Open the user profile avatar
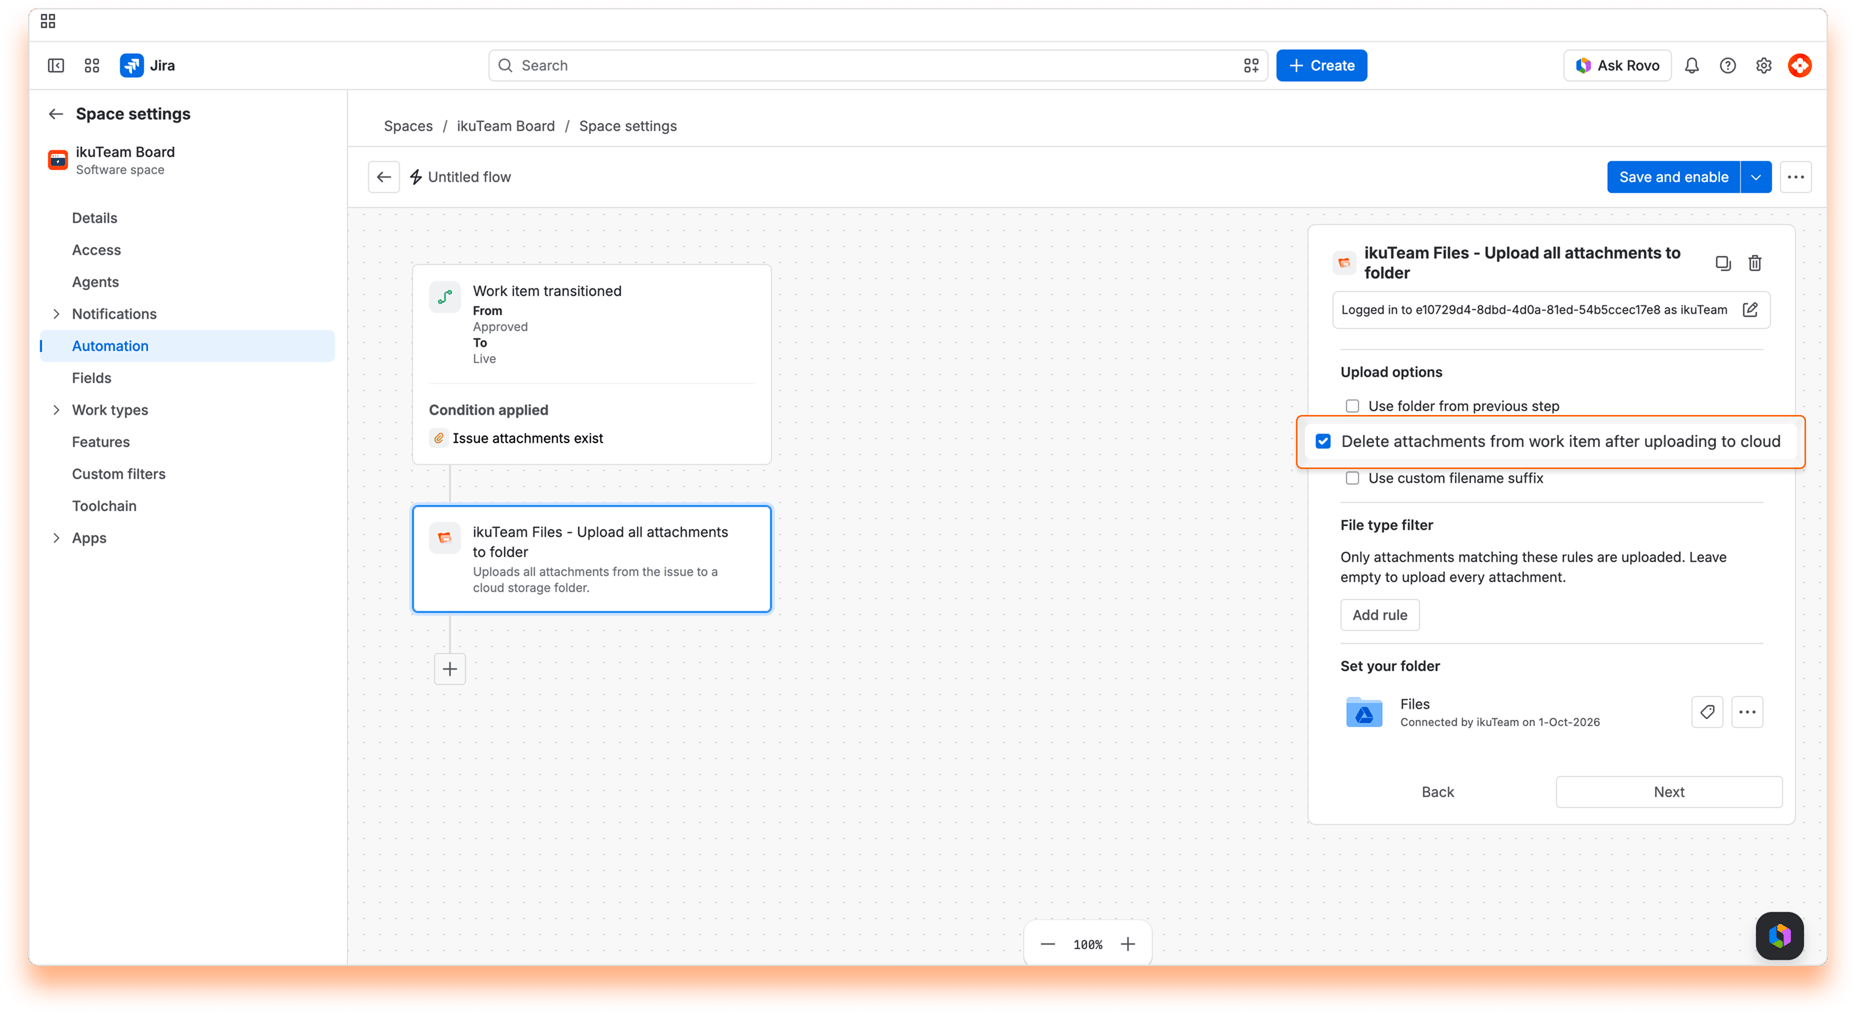Screen dimensions: 1856x1014 click(1800, 65)
